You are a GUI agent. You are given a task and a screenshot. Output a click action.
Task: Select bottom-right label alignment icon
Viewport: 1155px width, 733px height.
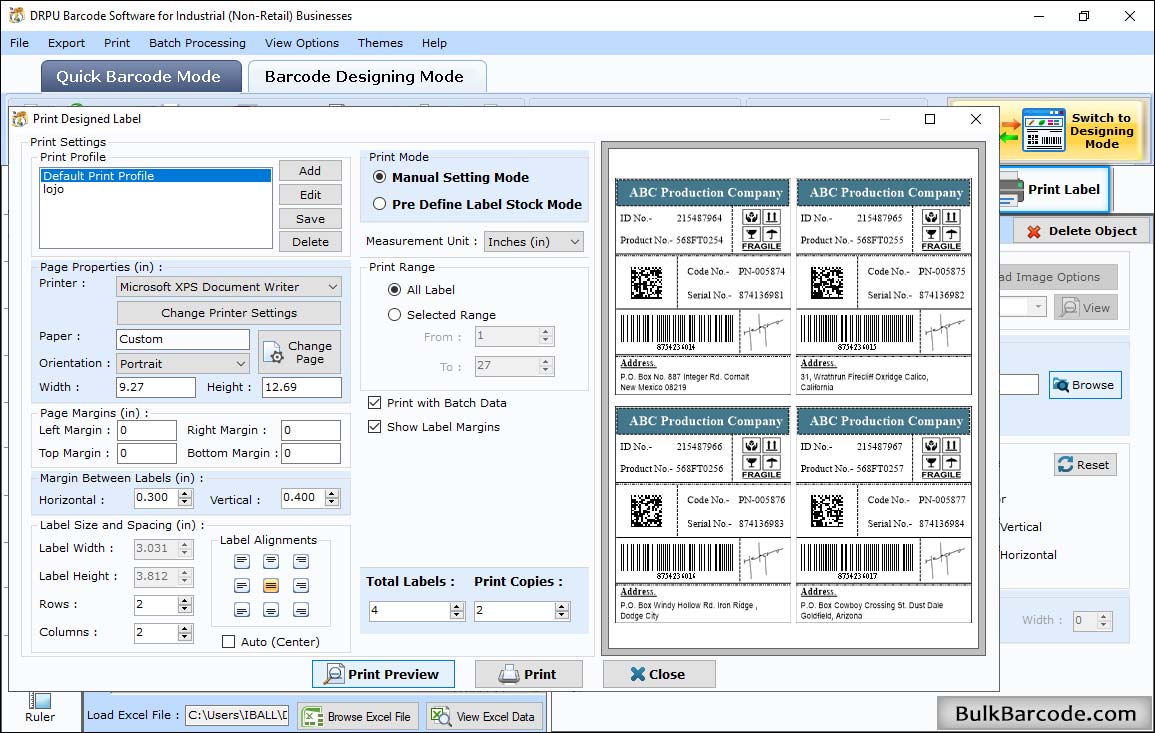click(x=301, y=610)
